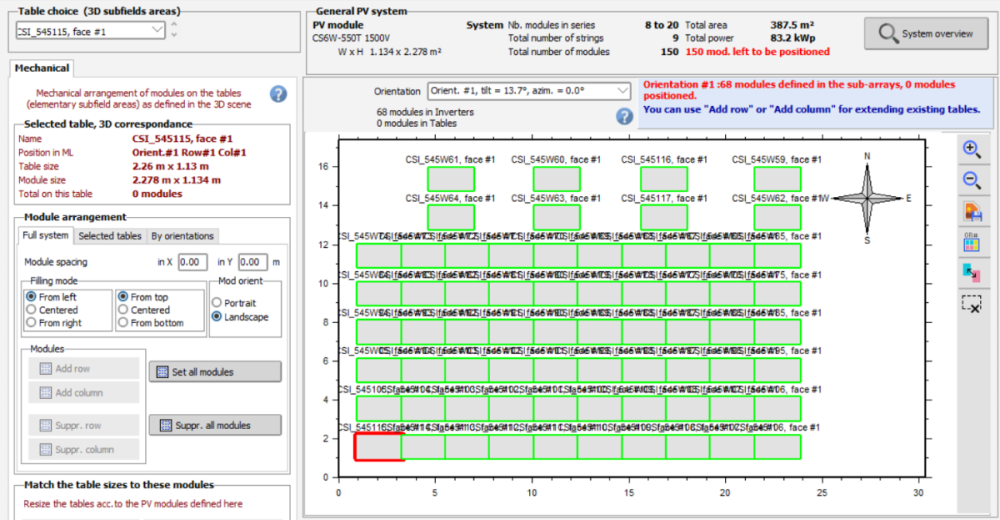1000x520 pixels.
Task: Click the module spacing in X field
Action: pos(193,262)
